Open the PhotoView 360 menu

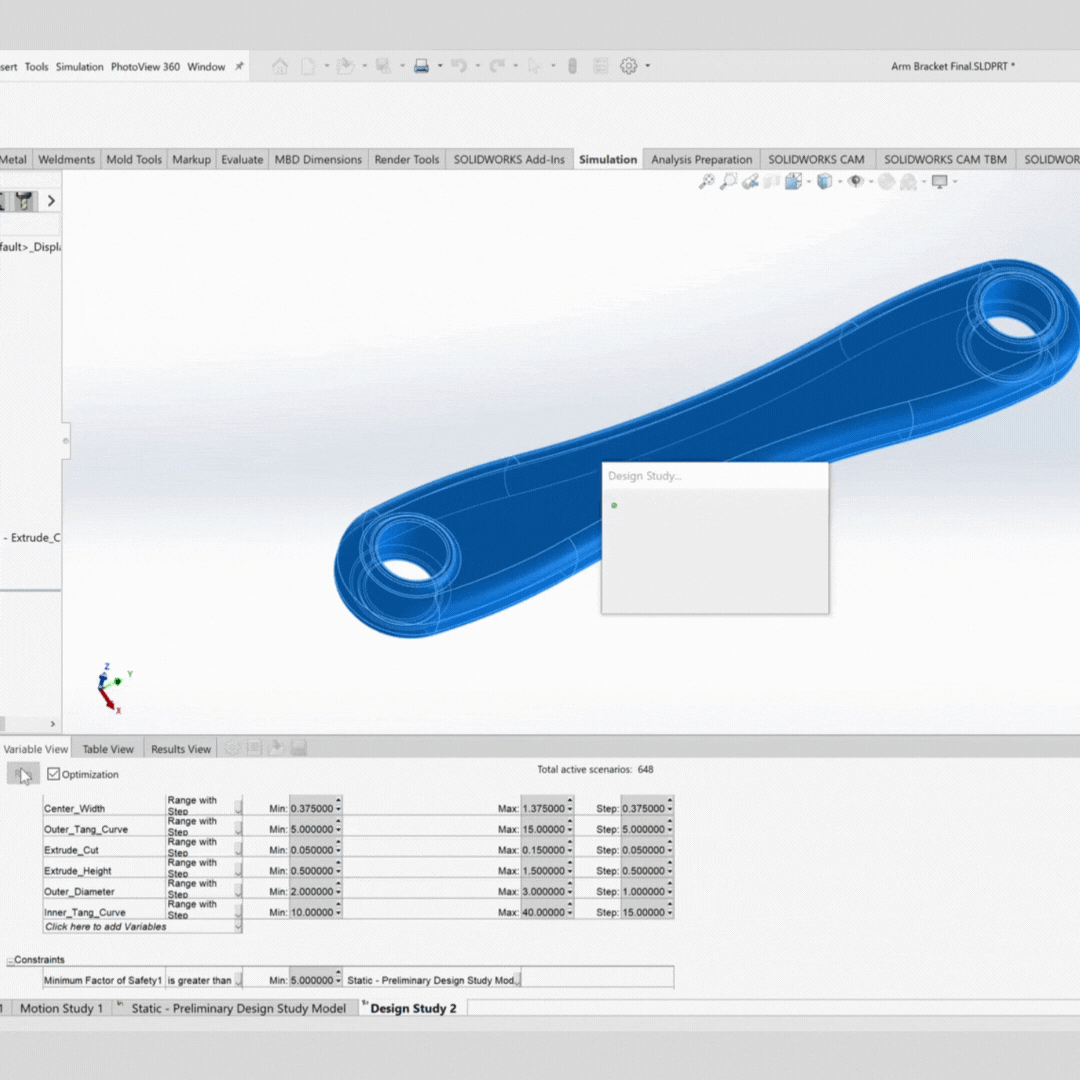145,67
